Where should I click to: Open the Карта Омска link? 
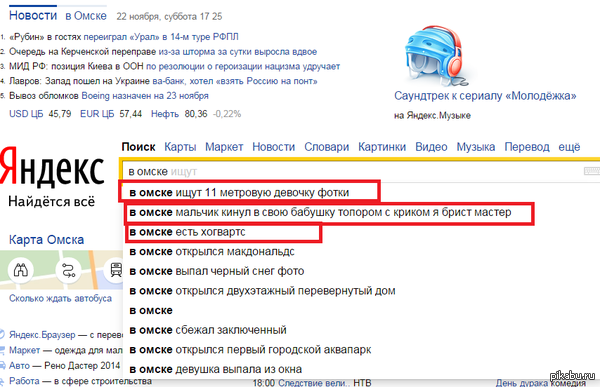tap(46, 240)
